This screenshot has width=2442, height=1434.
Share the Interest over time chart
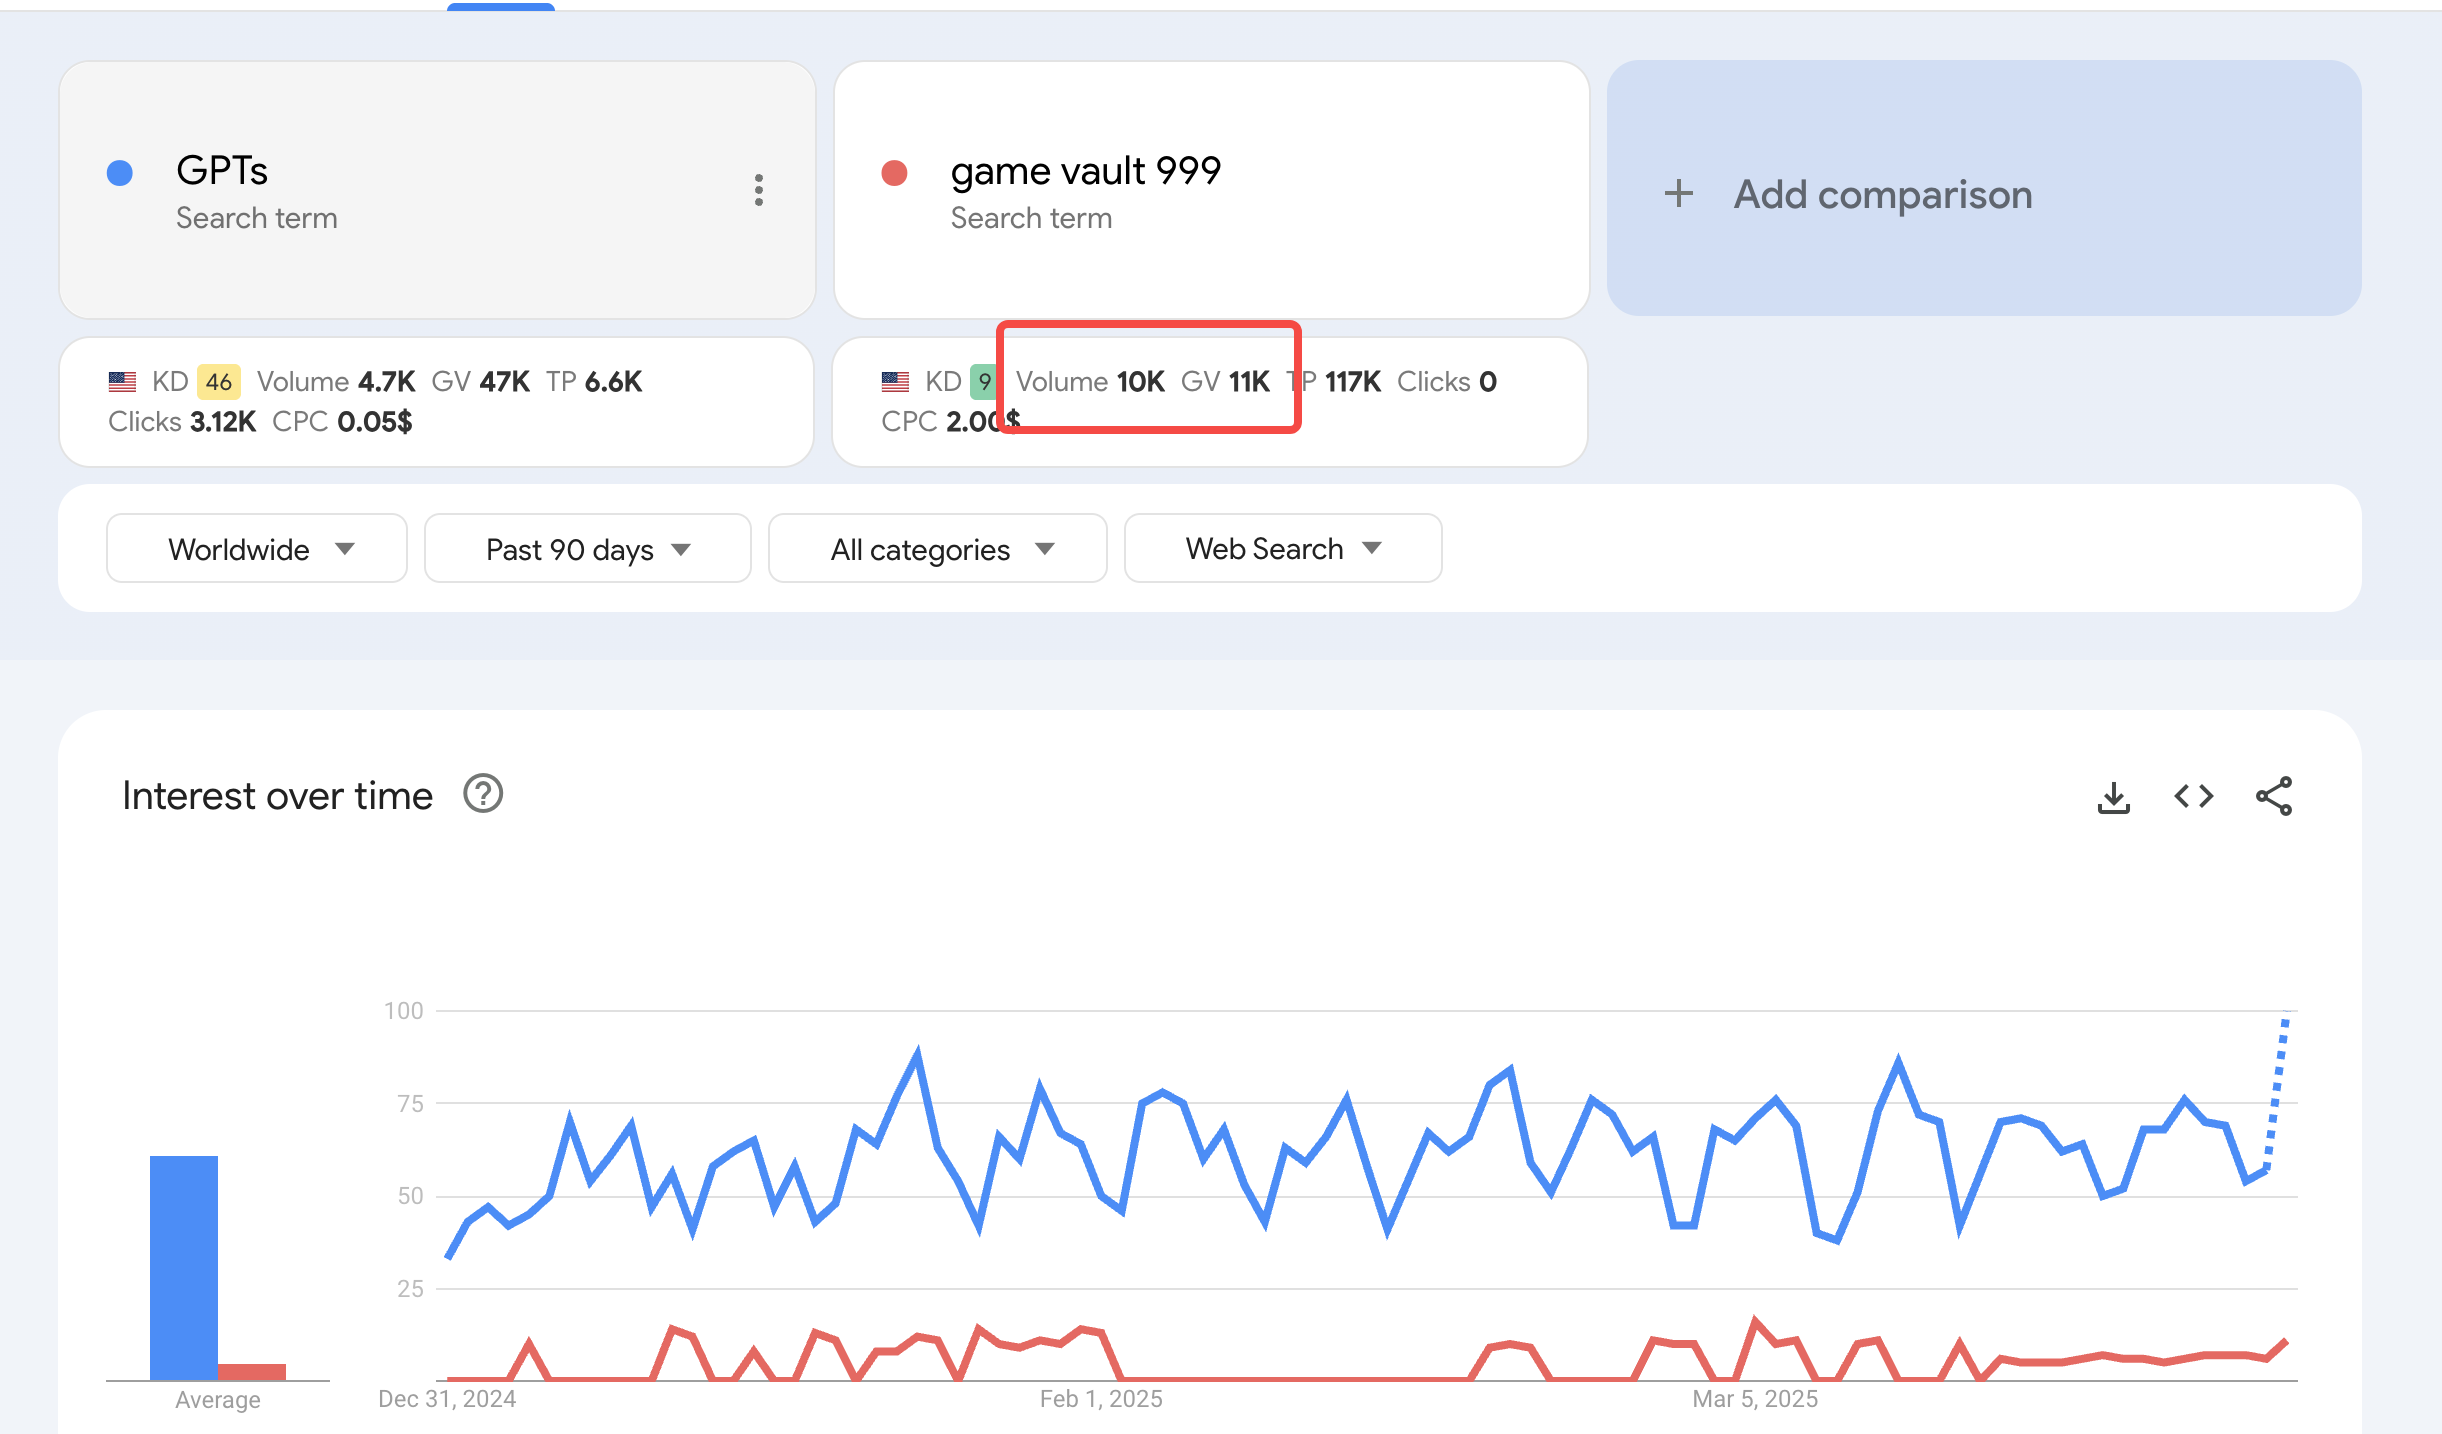[x=2274, y=797]
